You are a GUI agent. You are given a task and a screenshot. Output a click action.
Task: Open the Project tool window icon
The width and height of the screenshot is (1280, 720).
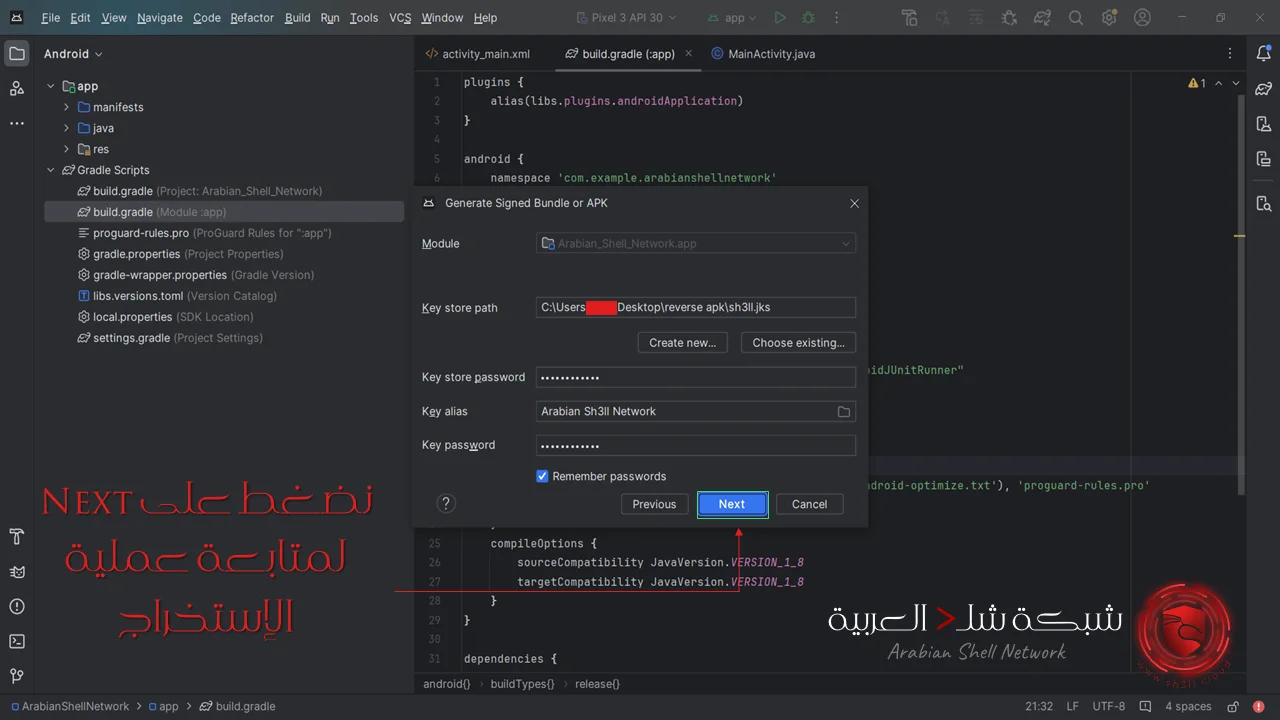pos(17,54)
